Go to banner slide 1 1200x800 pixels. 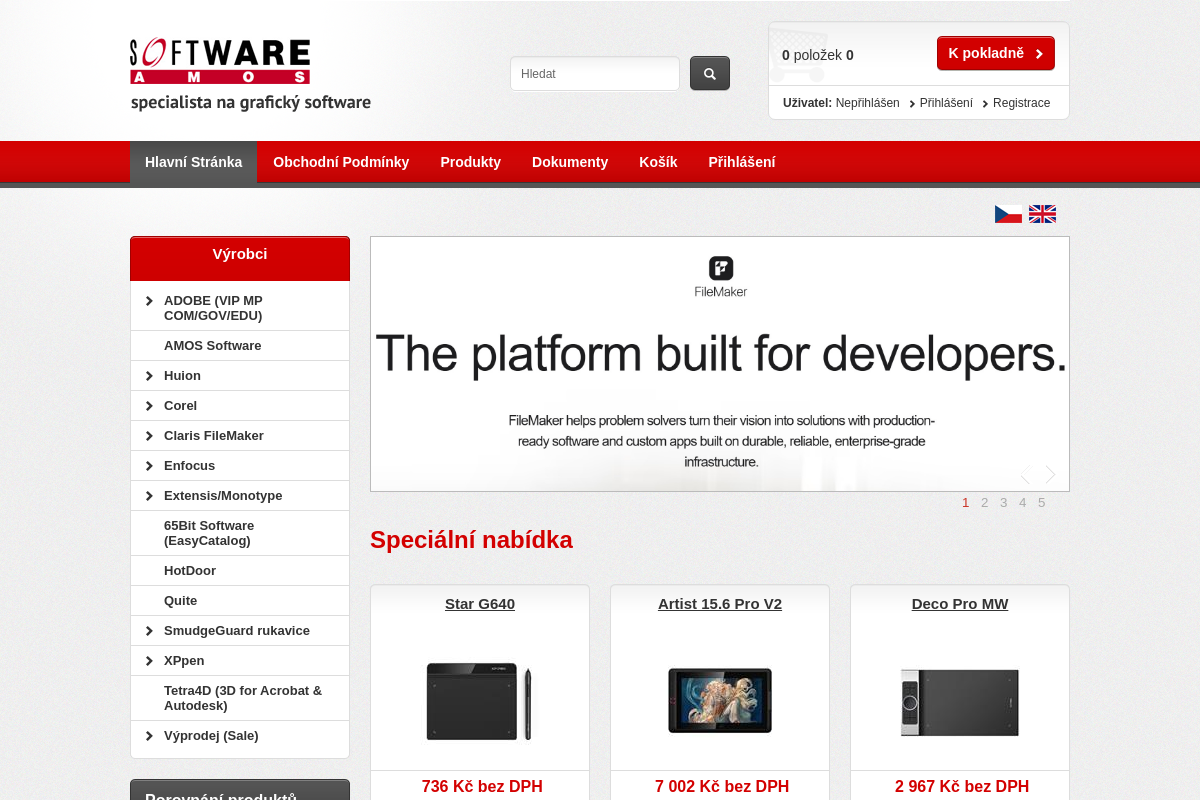pos(966,503)
